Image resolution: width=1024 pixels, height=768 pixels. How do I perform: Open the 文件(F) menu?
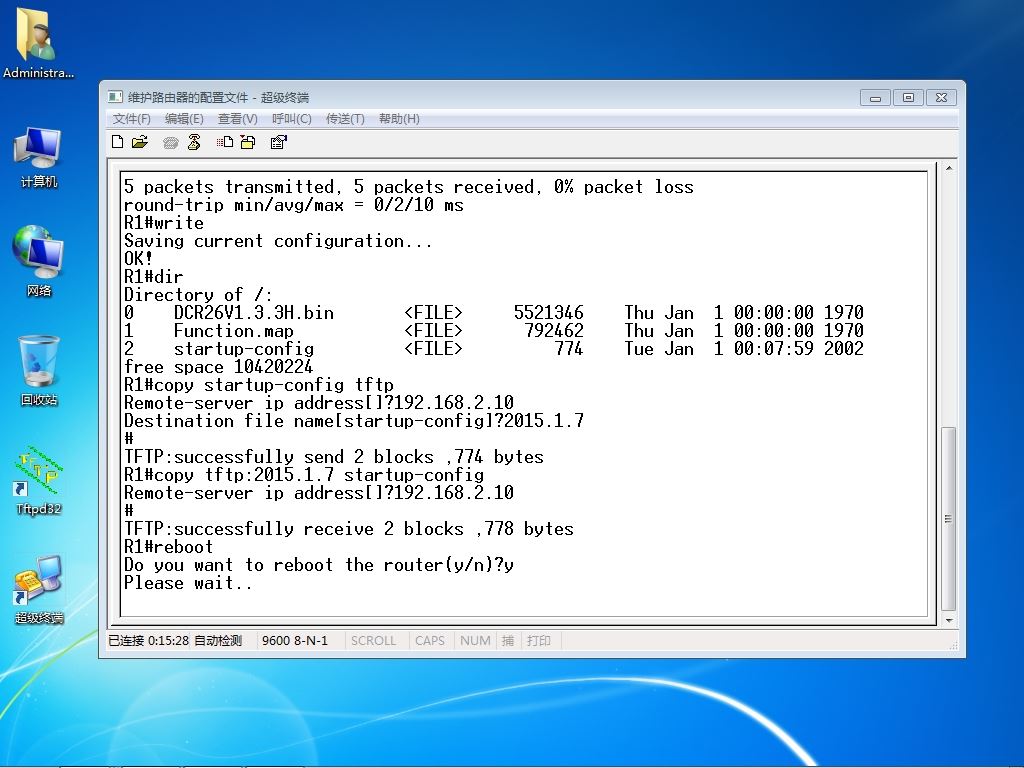131,119
